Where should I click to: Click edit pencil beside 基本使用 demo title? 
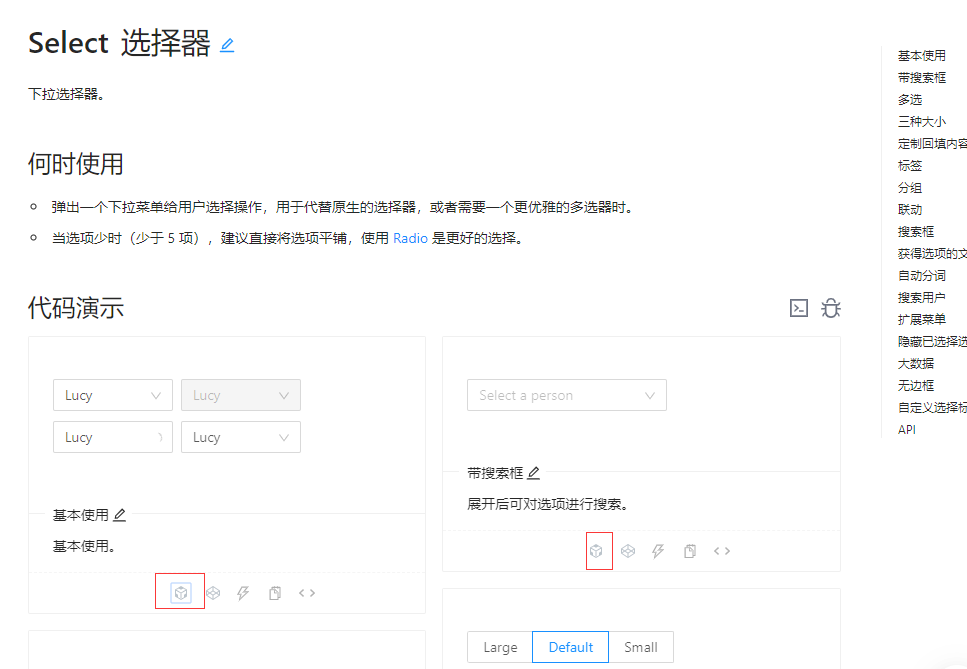point(120,515)
